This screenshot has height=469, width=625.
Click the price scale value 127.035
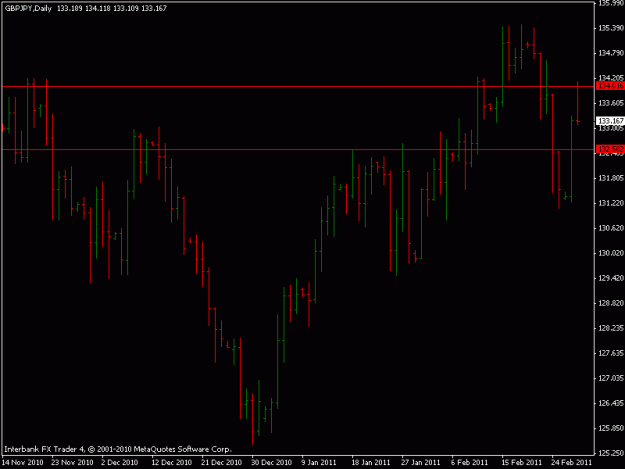click(611, 378)
